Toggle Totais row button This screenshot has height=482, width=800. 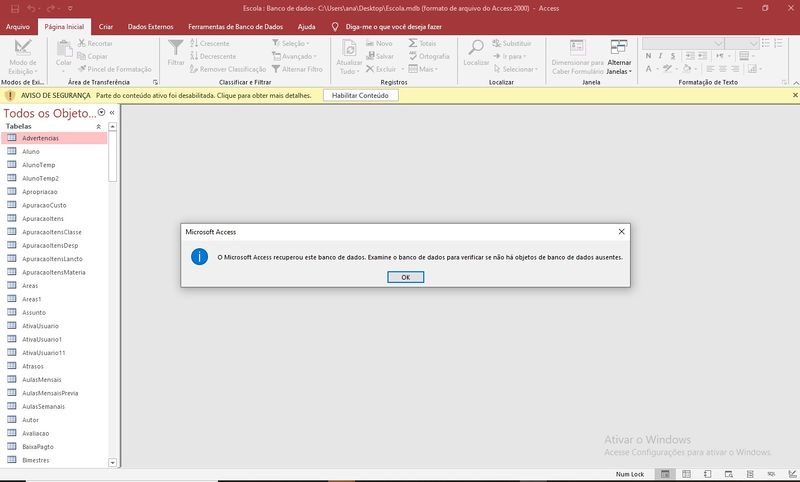(422, 43)
